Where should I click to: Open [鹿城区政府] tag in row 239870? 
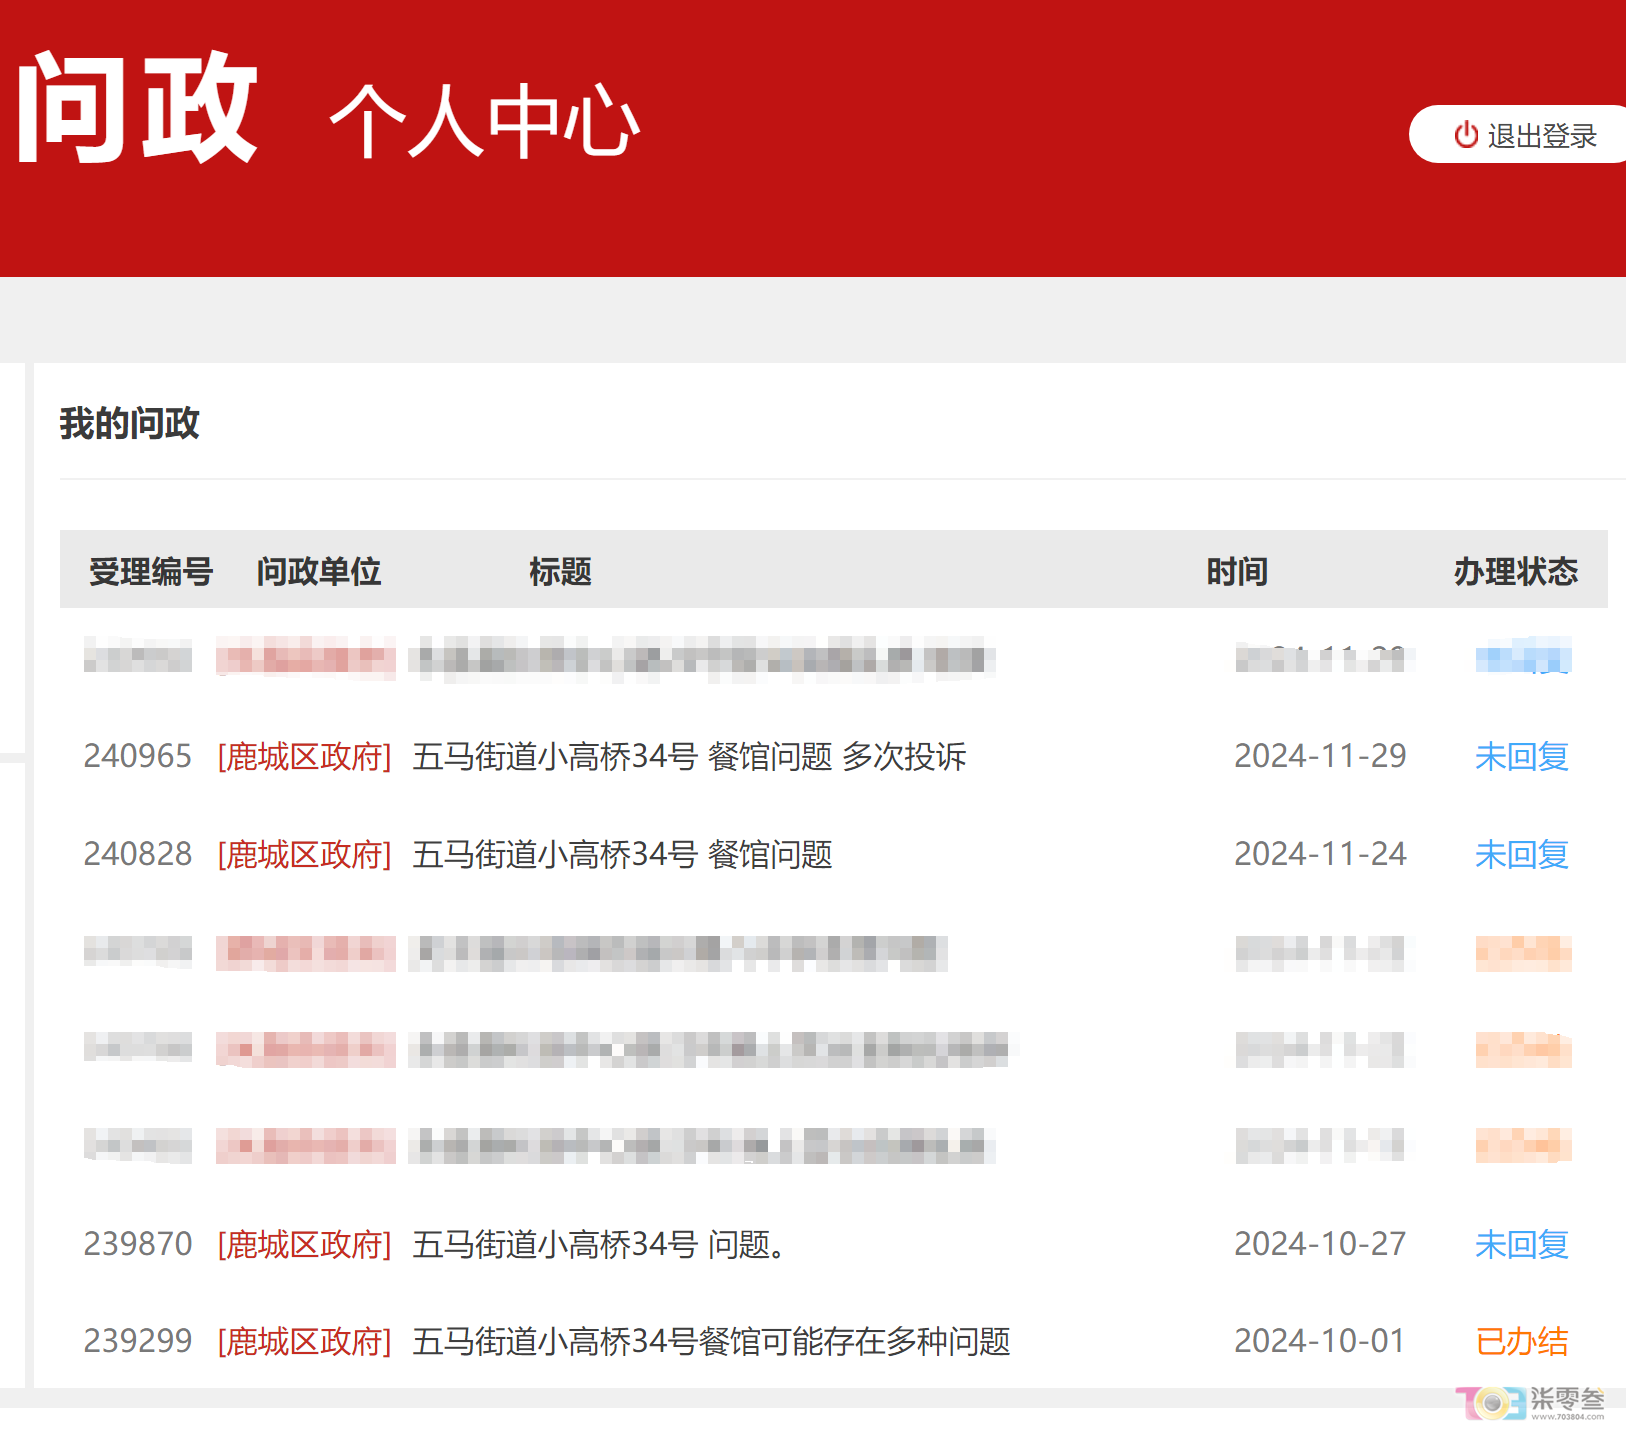point(304,1245)
